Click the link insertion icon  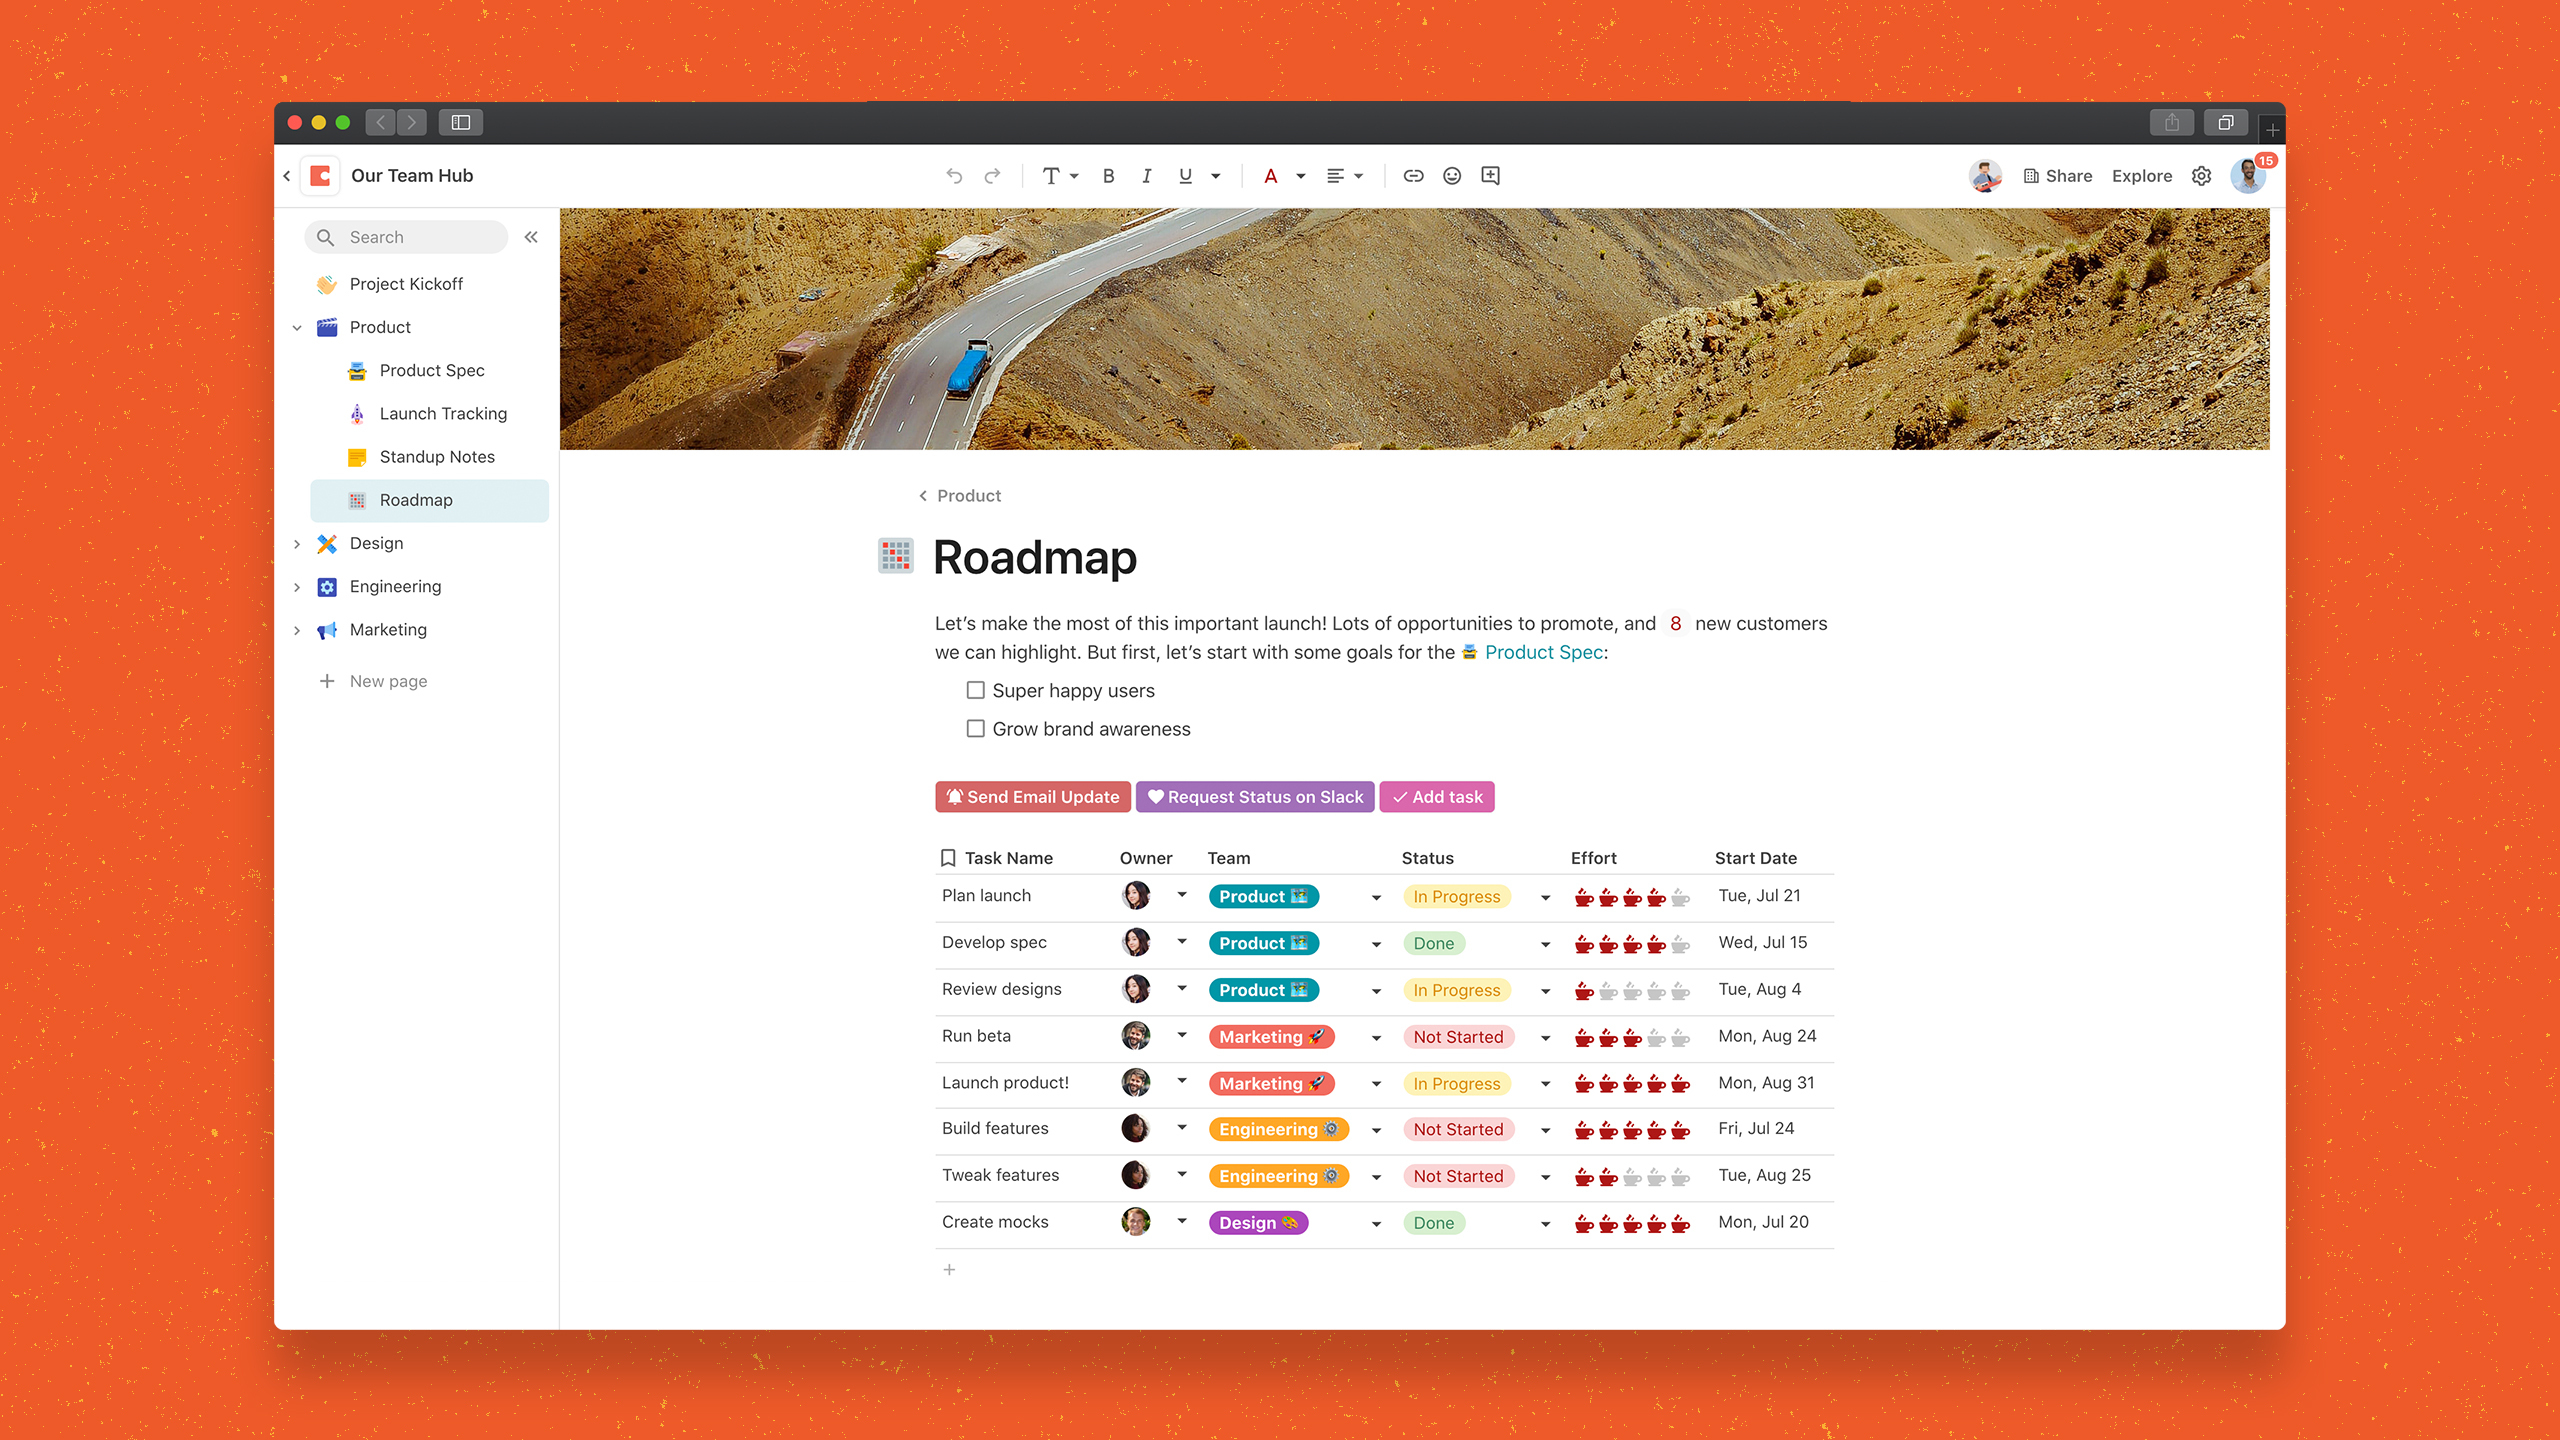1412,176
